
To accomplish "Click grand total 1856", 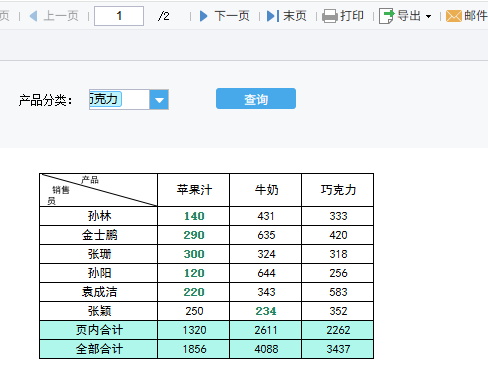I will point(194,349).
